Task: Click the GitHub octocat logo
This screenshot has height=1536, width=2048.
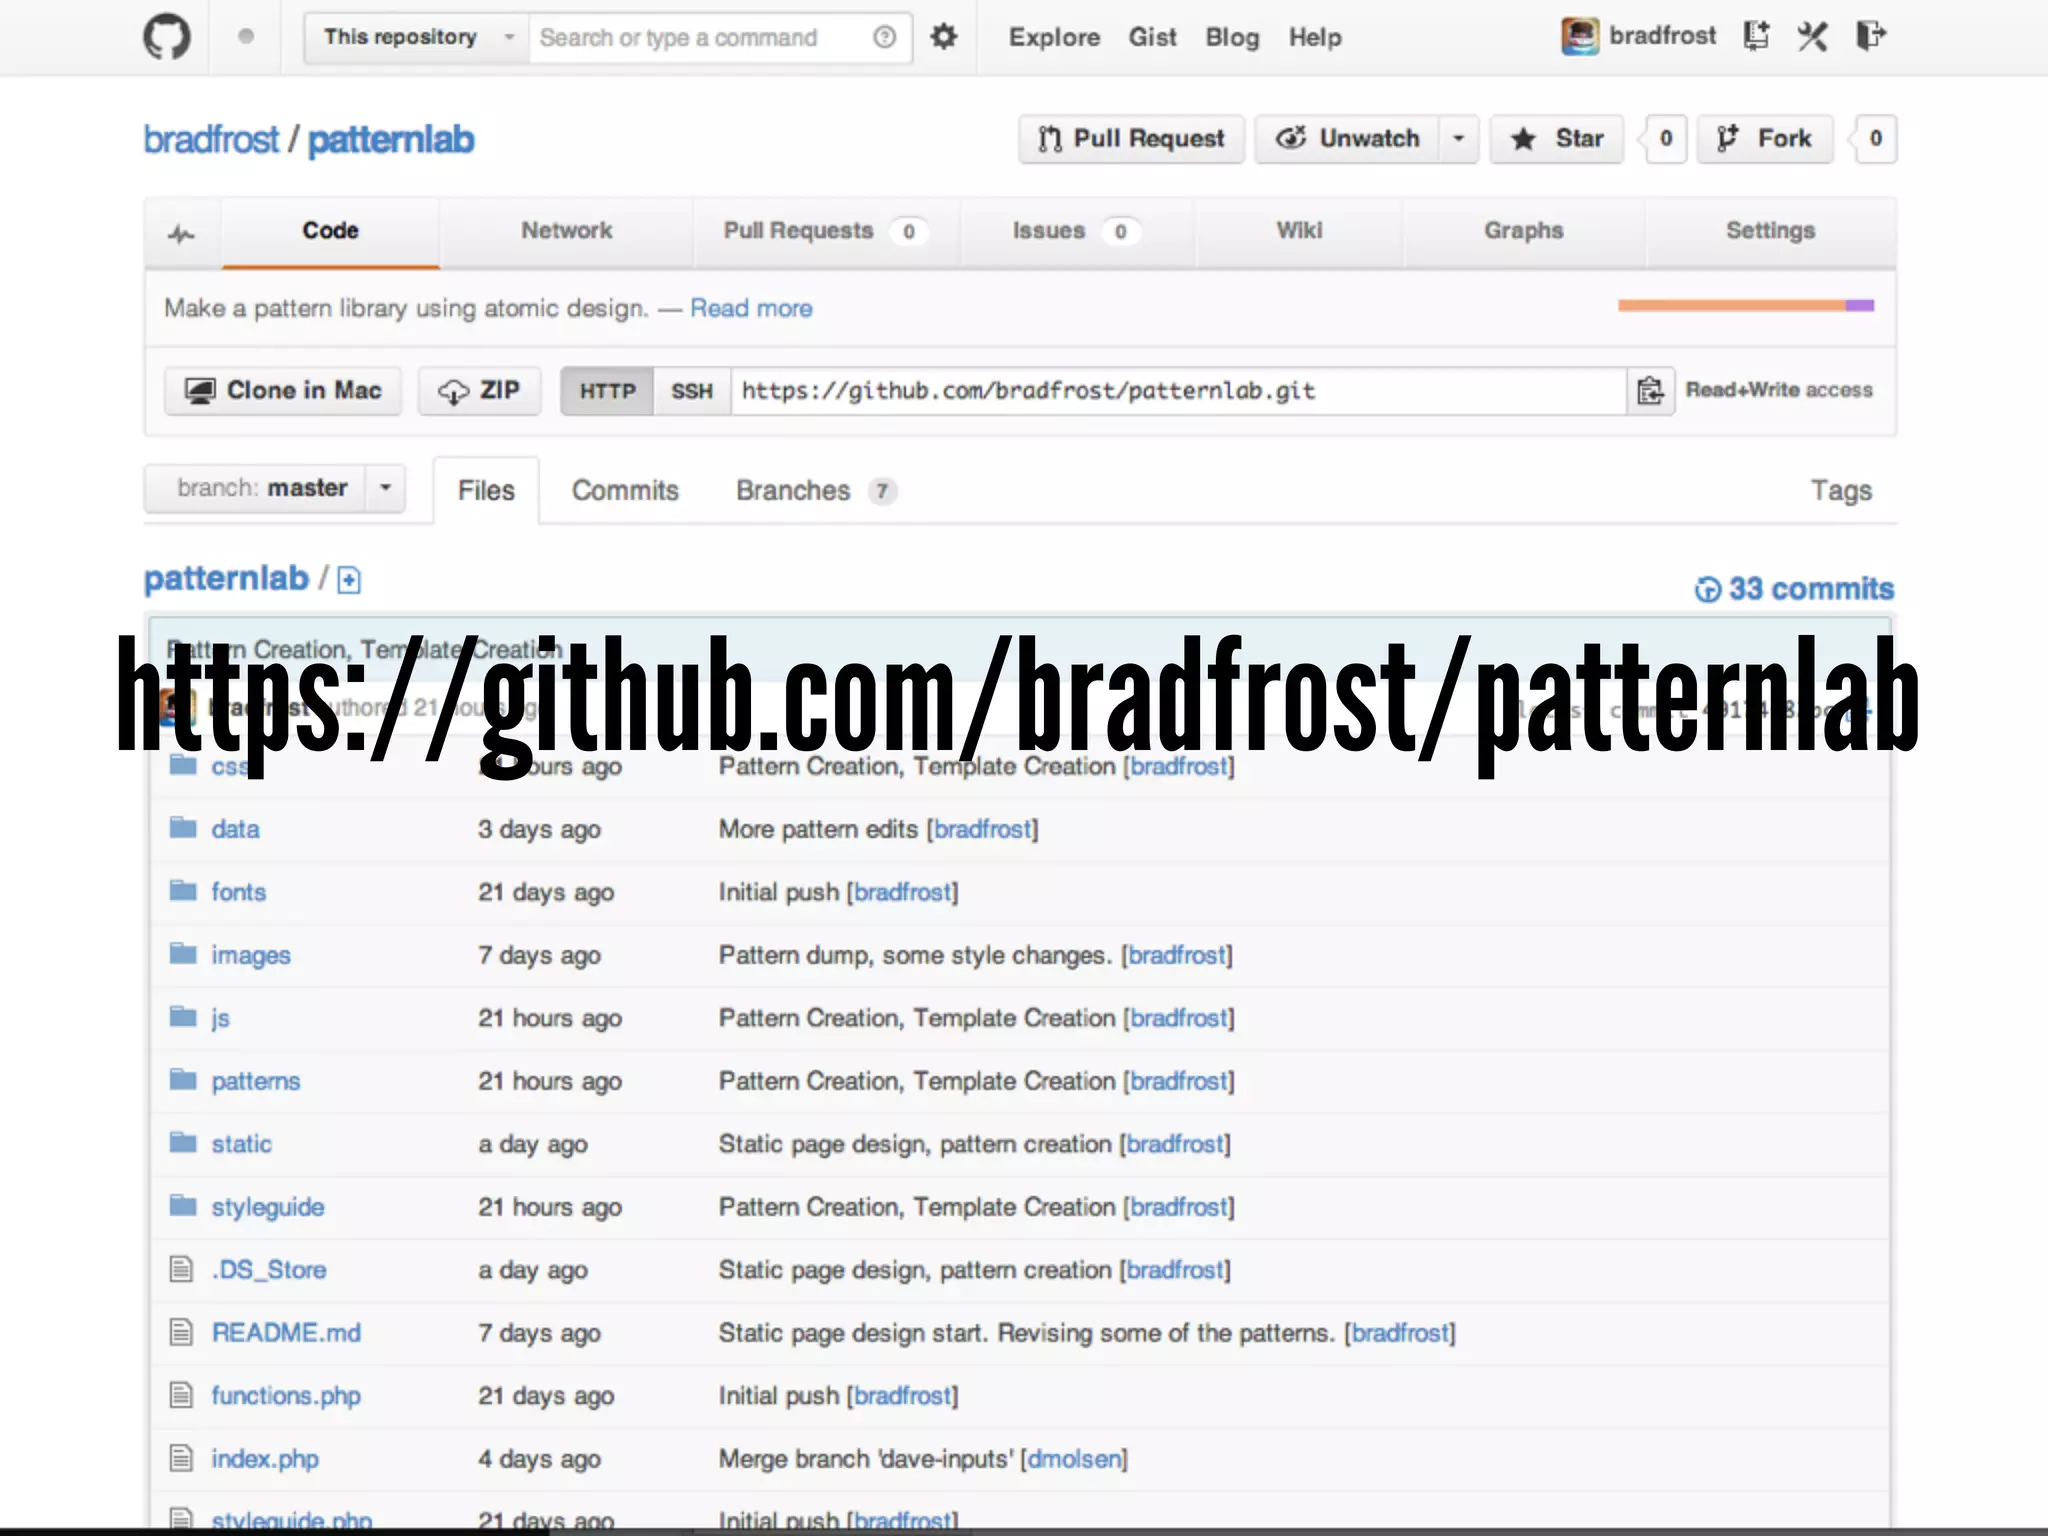Action: [166, 37]
